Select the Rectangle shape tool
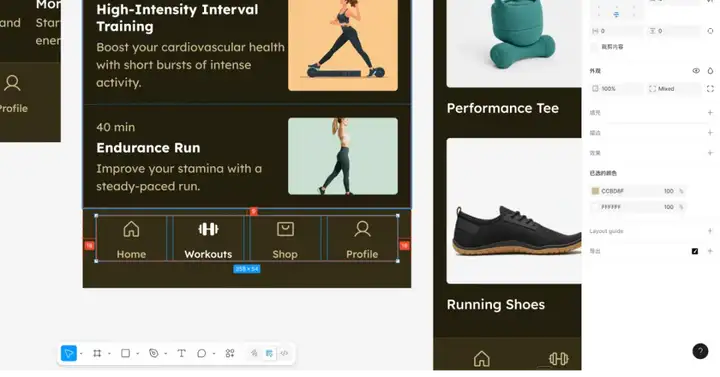Viewport: 720px width, 377px height. [x=125, y=353]
